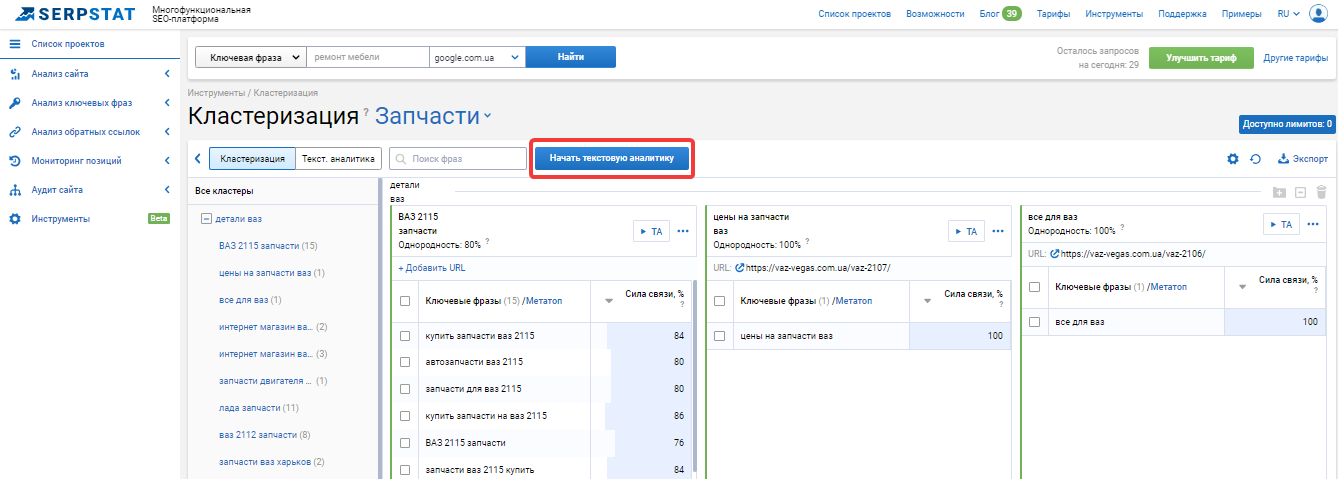Tick checkbox for автозапчасти ваз 2115

[x=405, y=362]
